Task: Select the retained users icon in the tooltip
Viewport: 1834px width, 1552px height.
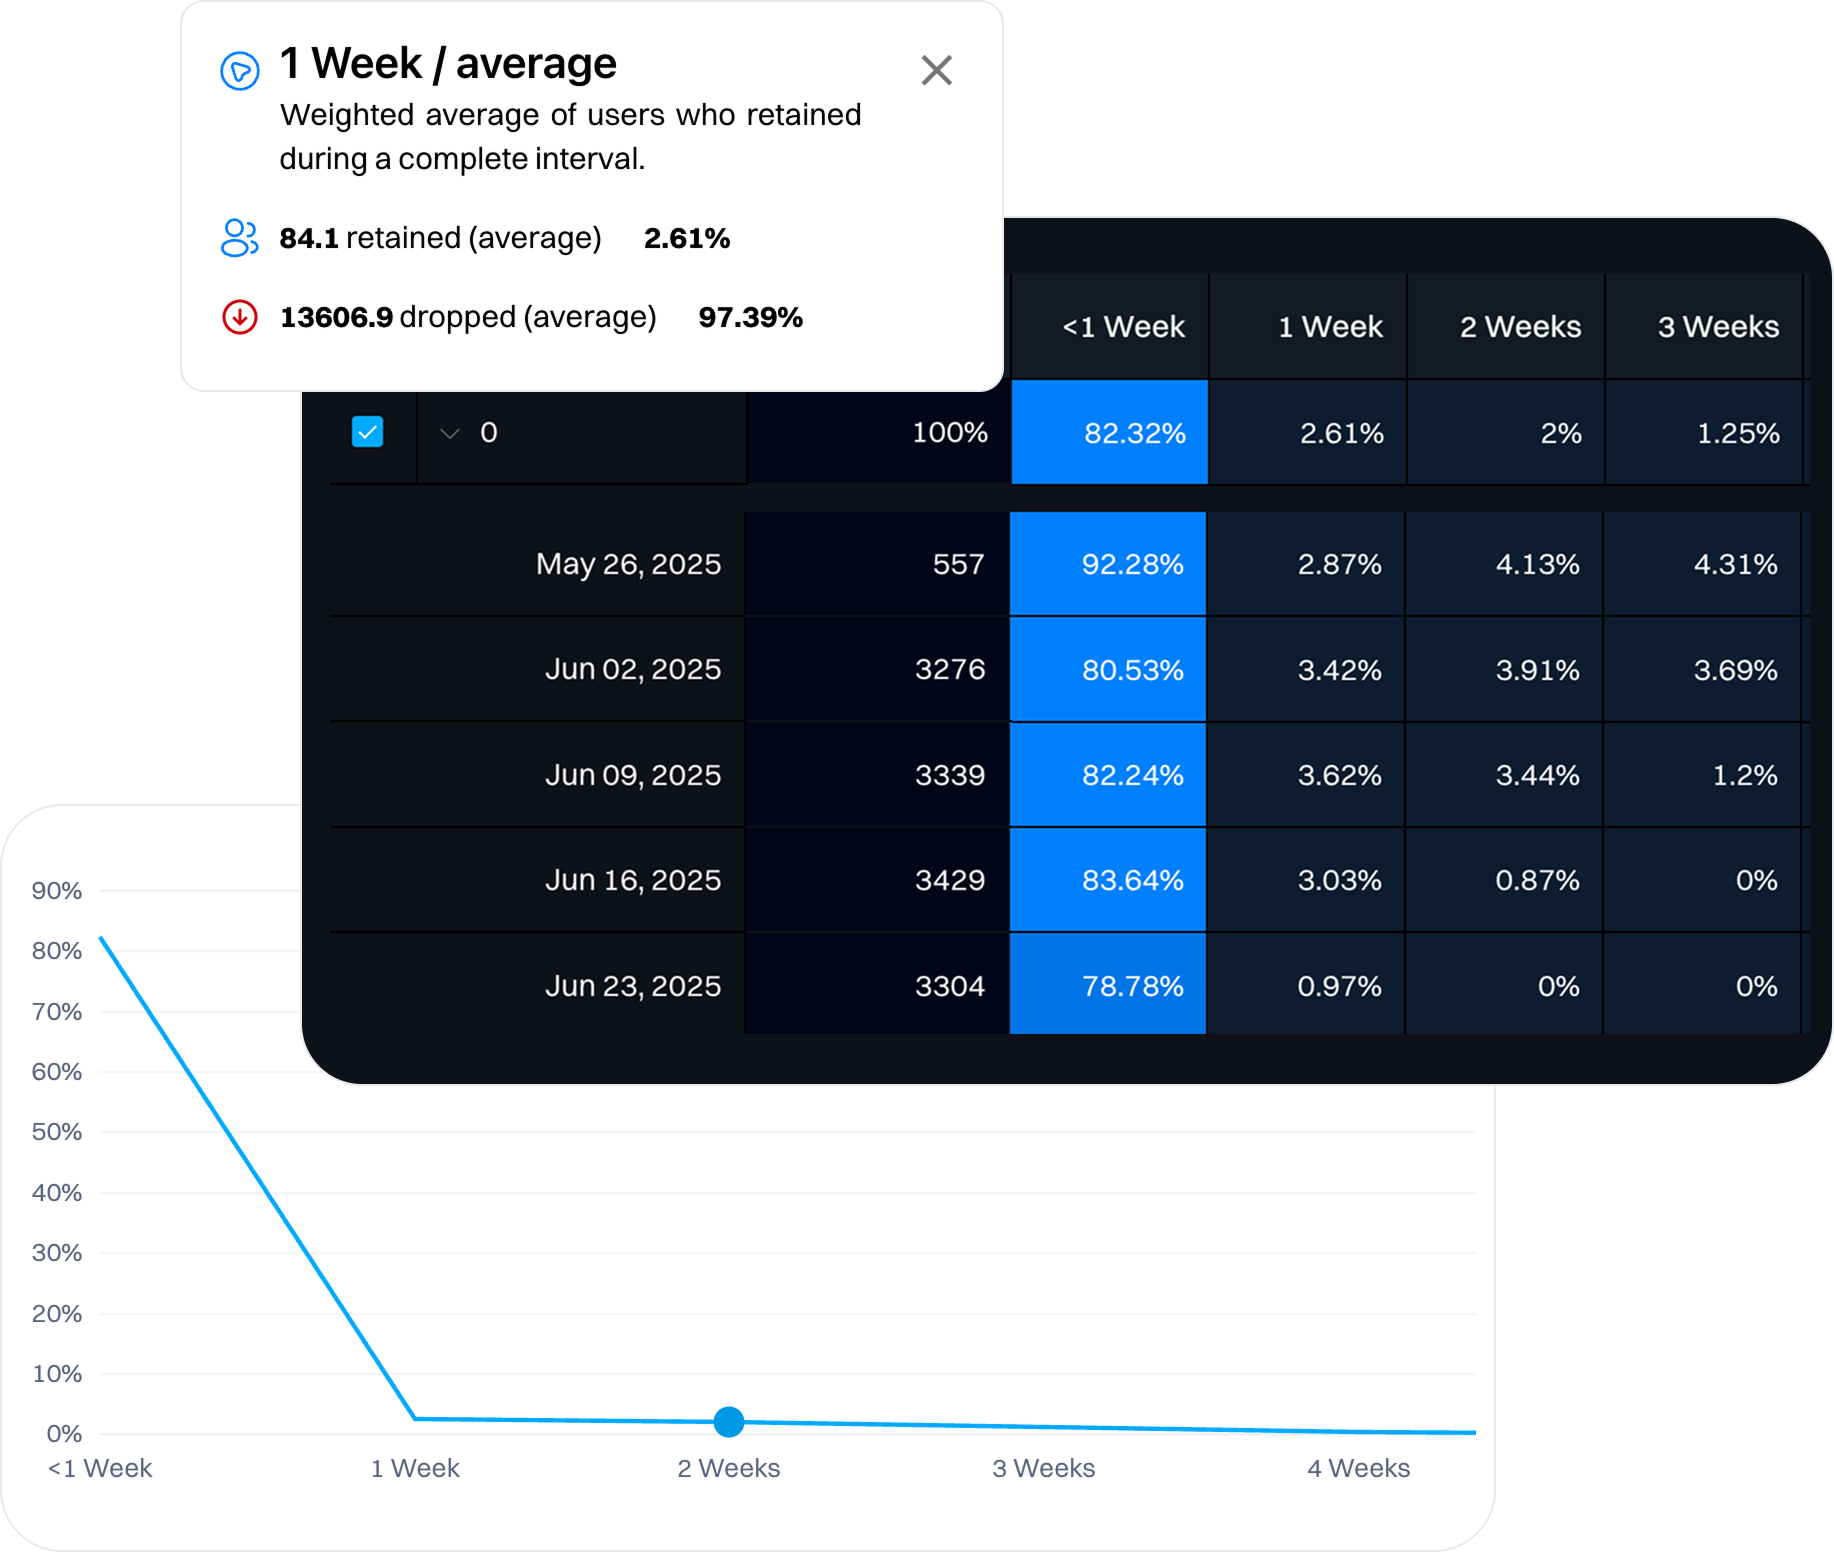Action: pos(238,238)
